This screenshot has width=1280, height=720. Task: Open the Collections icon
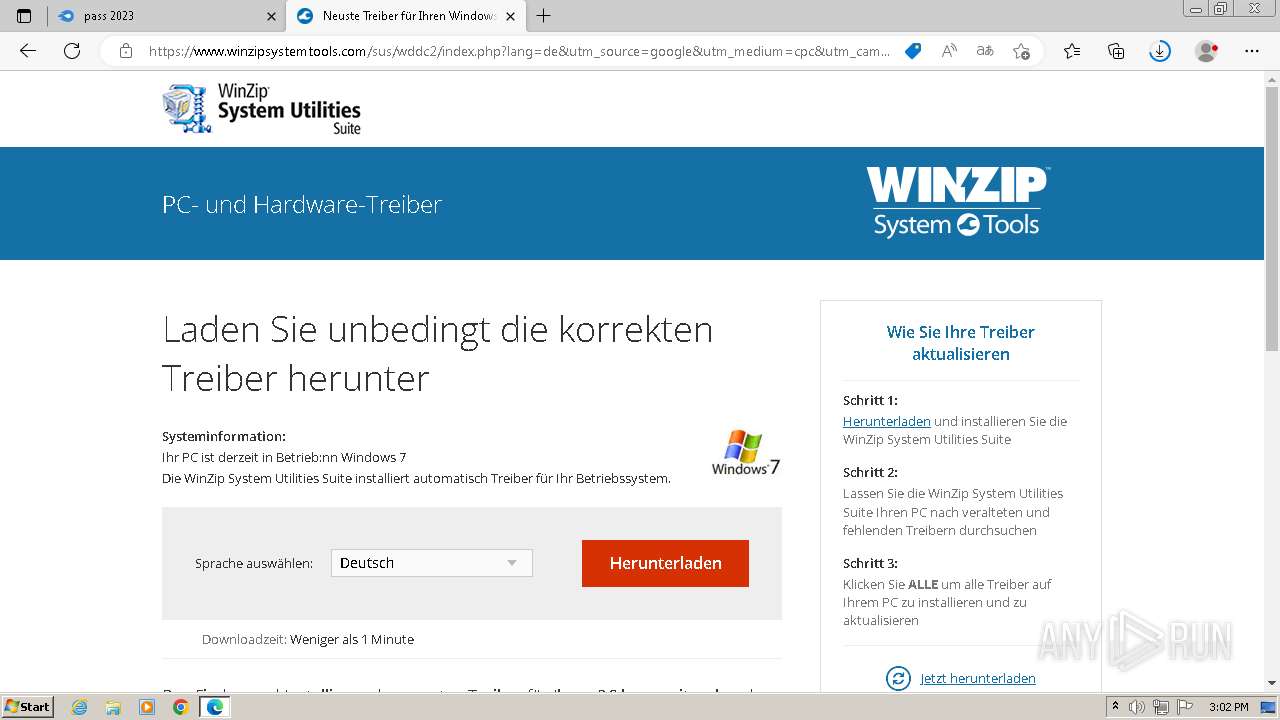pyautogui.click(x=1116, y=51)
